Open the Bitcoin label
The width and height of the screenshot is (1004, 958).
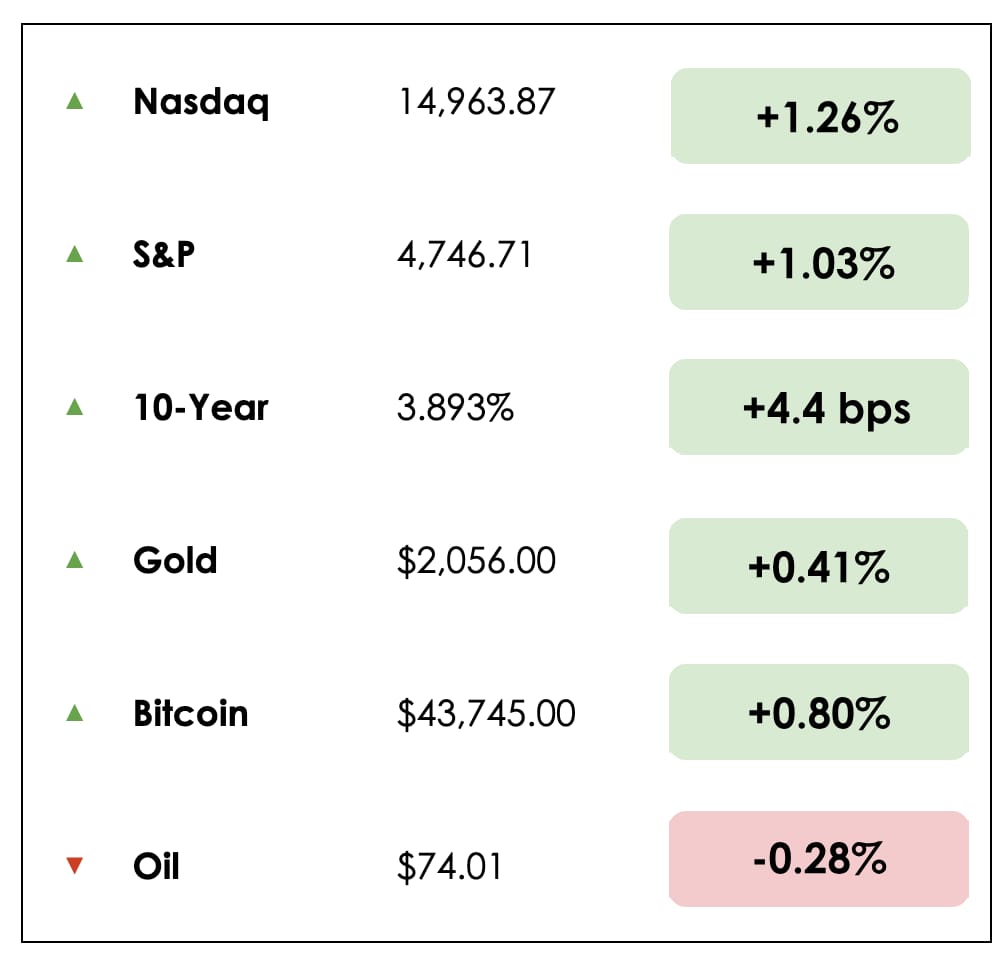click(x=190, y=713)
